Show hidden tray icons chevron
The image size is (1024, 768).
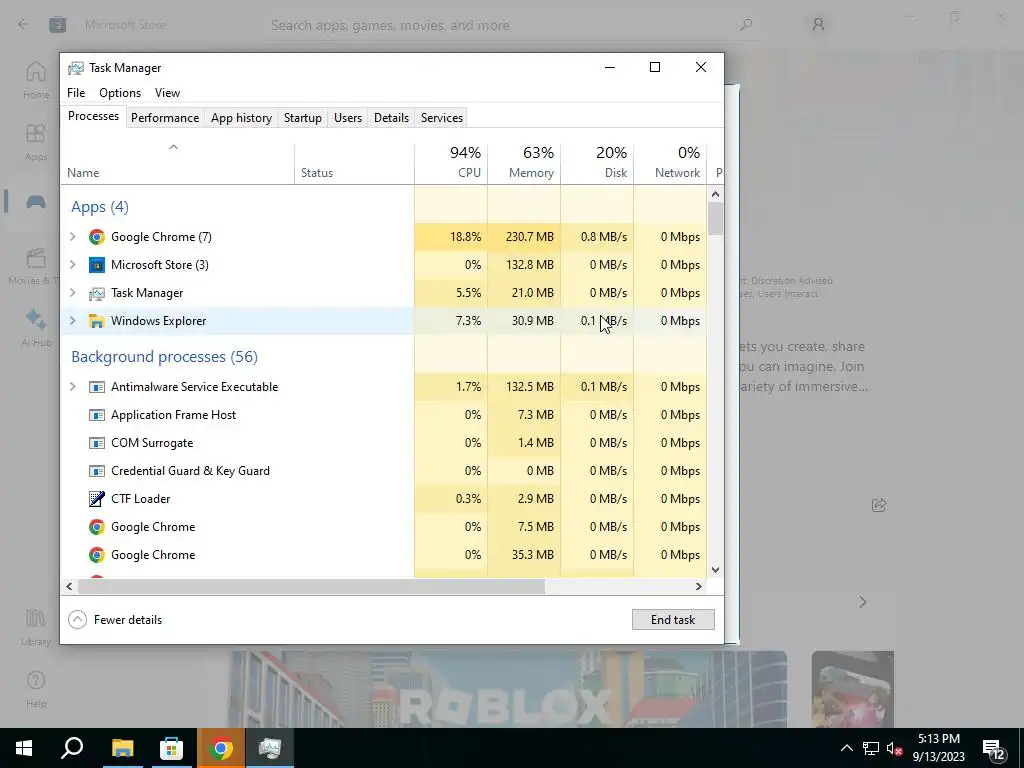[846, 748]
